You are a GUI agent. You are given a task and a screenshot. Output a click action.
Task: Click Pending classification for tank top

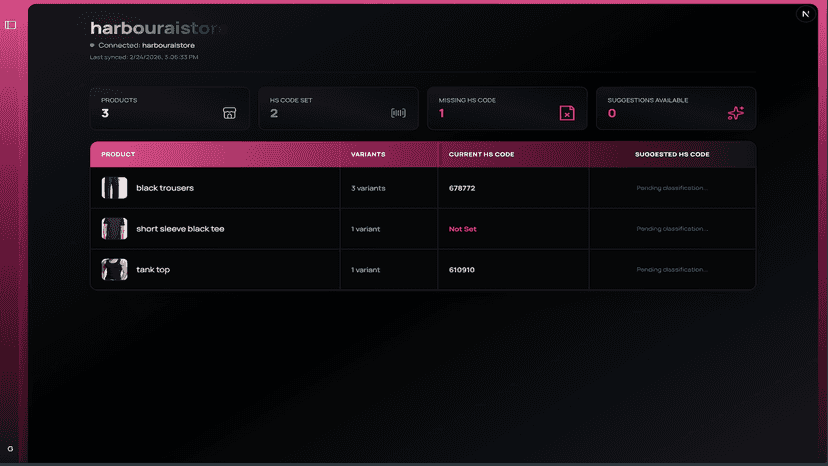(x=672, y=269)
